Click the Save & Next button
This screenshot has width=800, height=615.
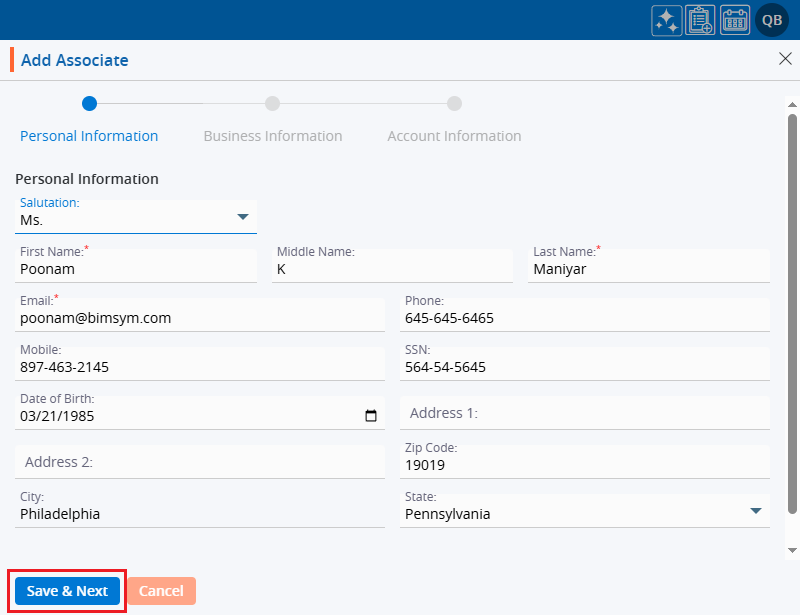click(67, 591)
